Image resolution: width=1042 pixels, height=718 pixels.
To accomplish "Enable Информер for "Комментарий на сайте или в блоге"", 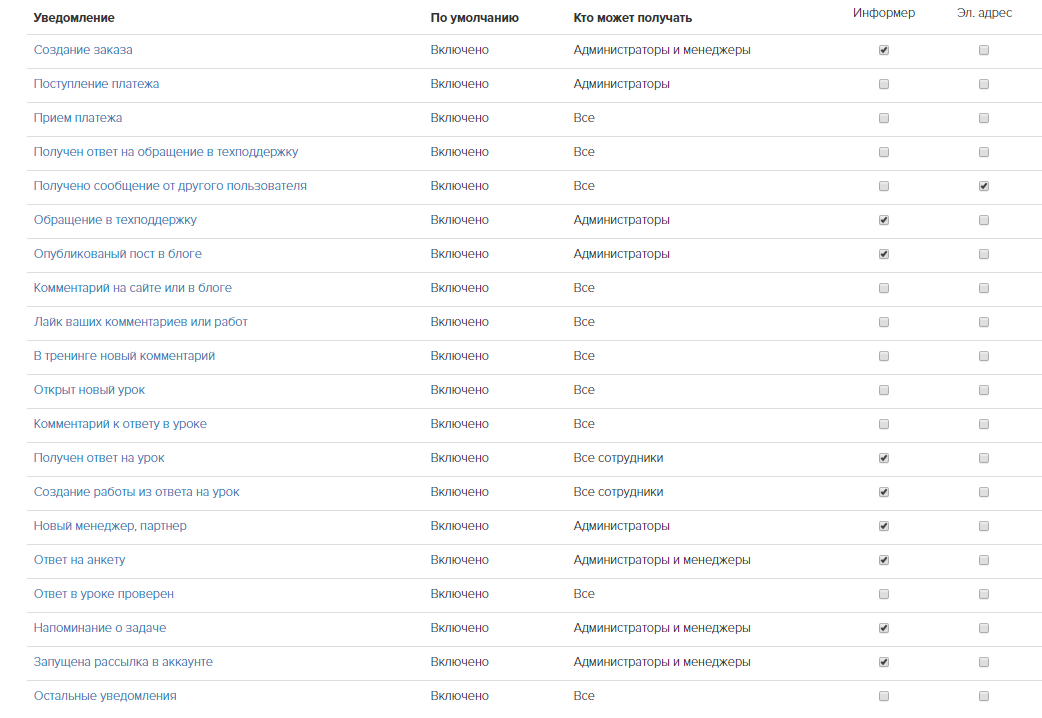I will pos(884,287).
